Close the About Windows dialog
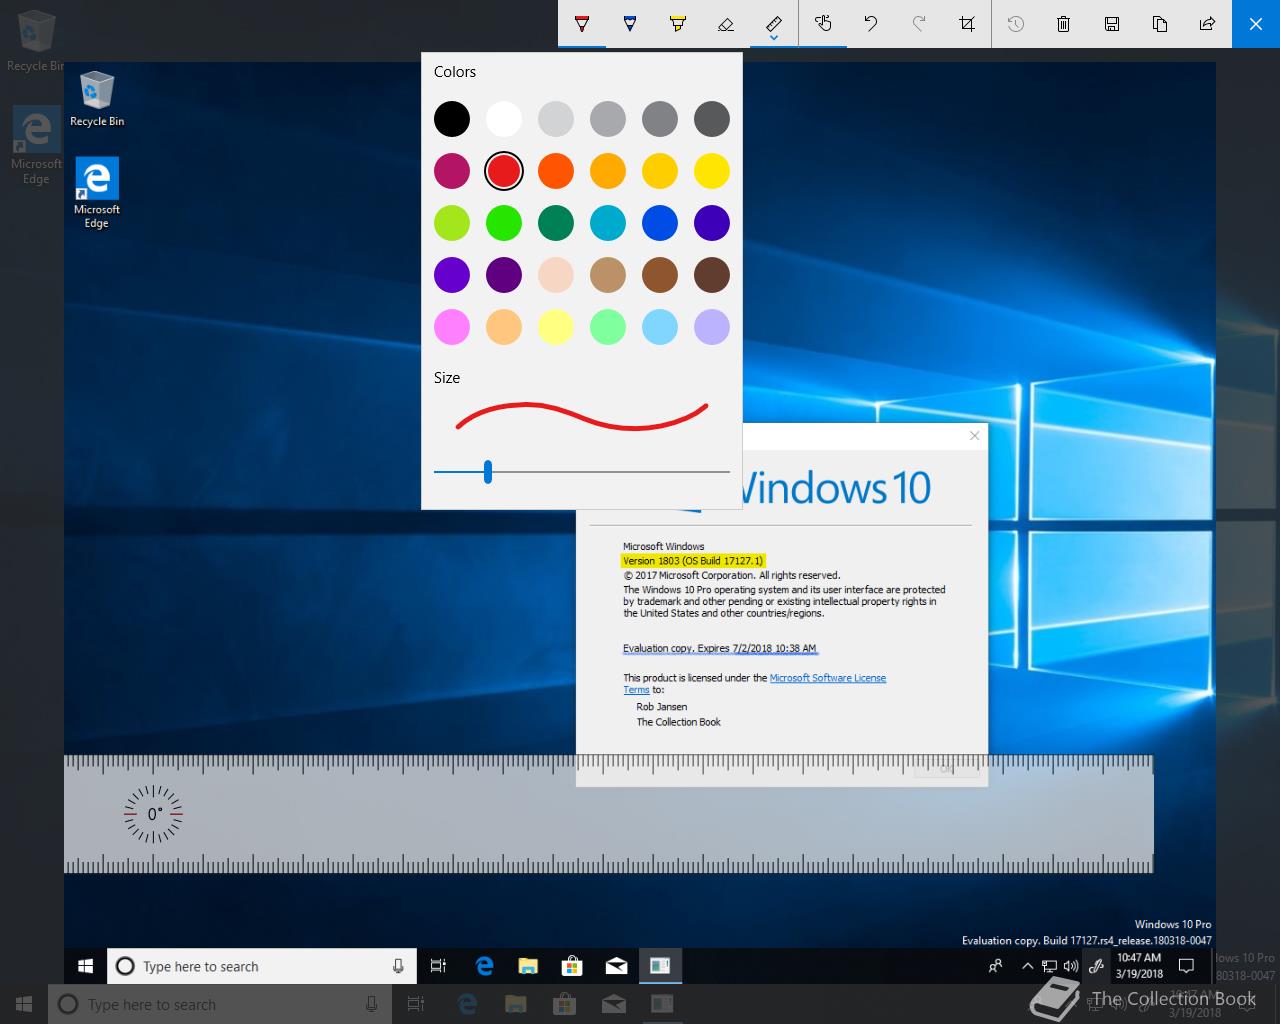1280x1024 pixels. [x=975, y=435]
